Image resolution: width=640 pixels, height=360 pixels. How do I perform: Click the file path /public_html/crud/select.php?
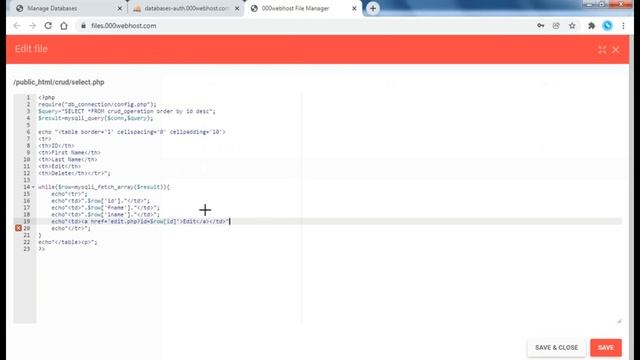click(x=59, y=82)
